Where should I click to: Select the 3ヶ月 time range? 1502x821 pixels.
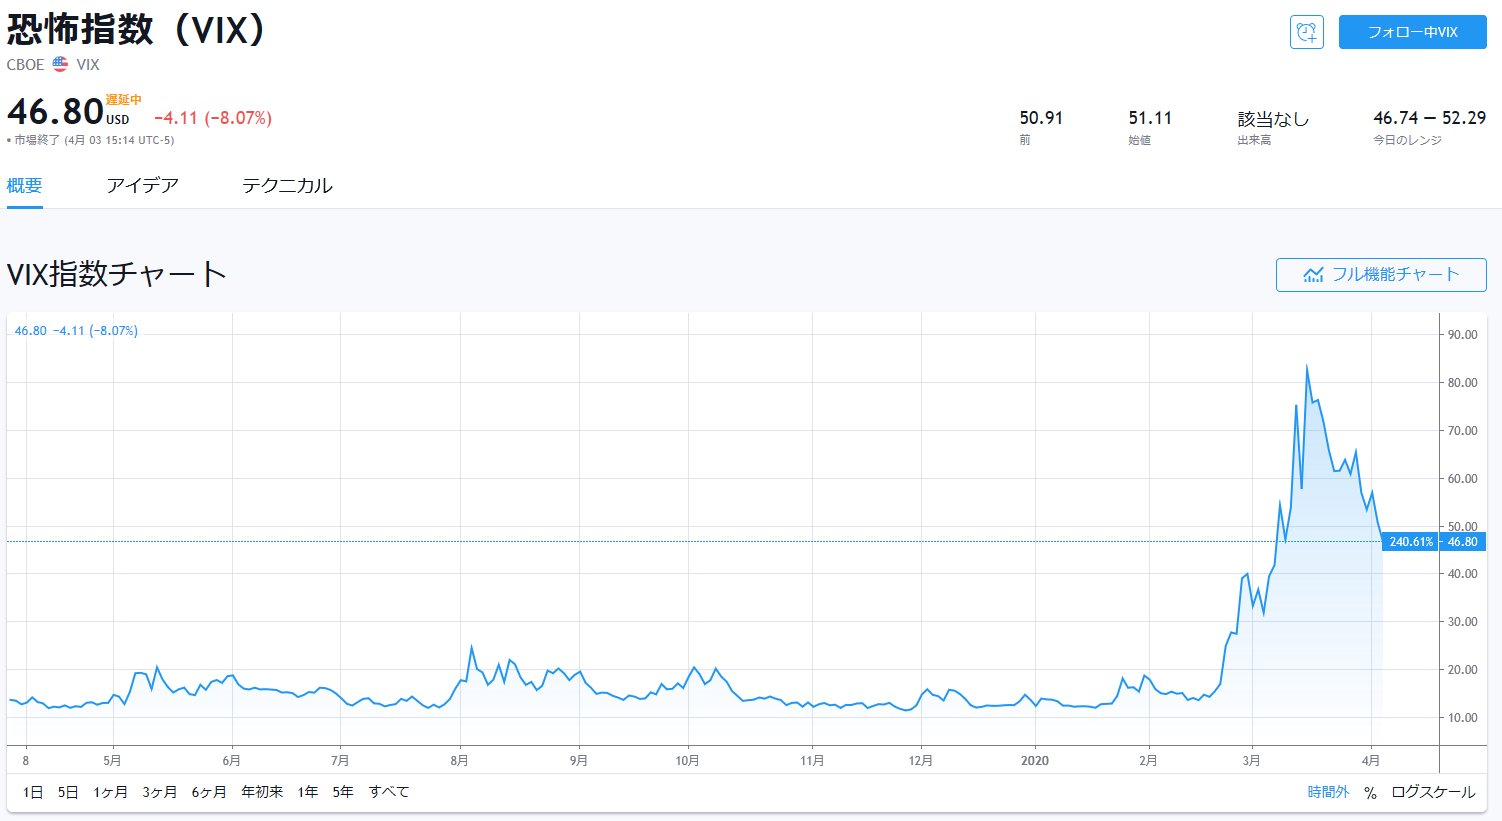click(159, 792)
